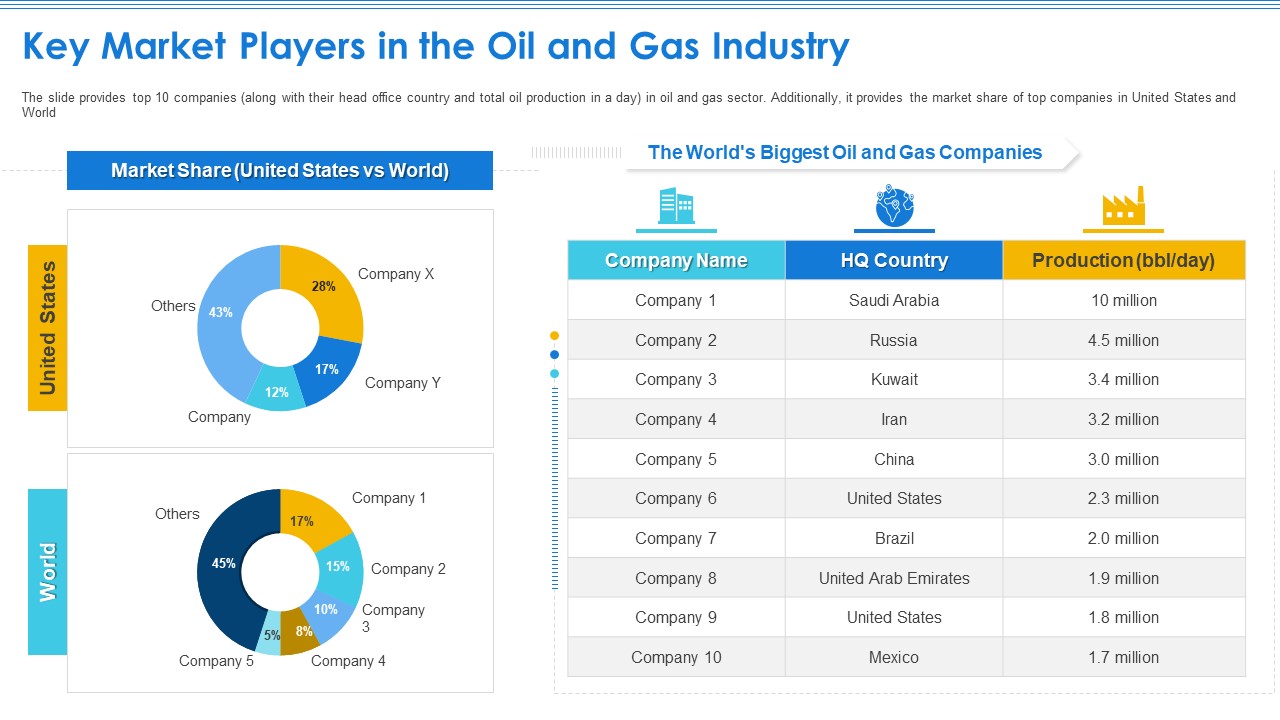Click the 2.3 million production cell
The height and width of the screenshot is (720, 1280).
tap(1124, 498)
